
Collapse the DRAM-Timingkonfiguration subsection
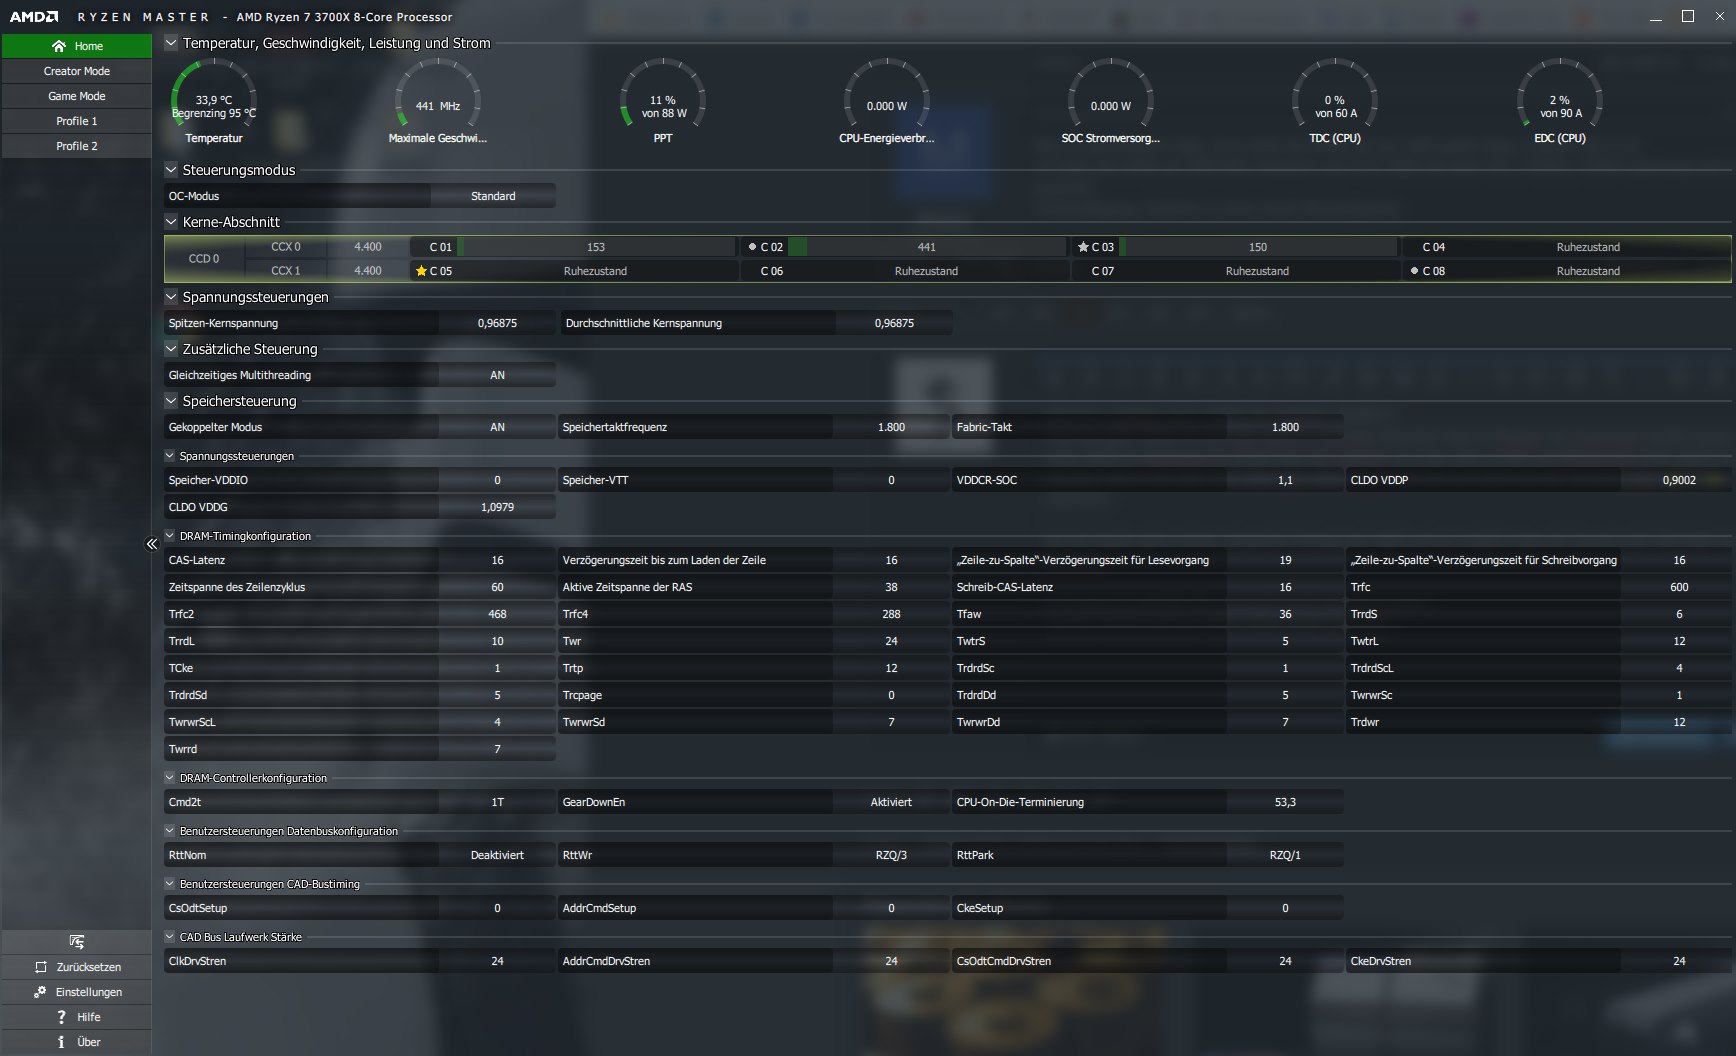click(170, 536)
